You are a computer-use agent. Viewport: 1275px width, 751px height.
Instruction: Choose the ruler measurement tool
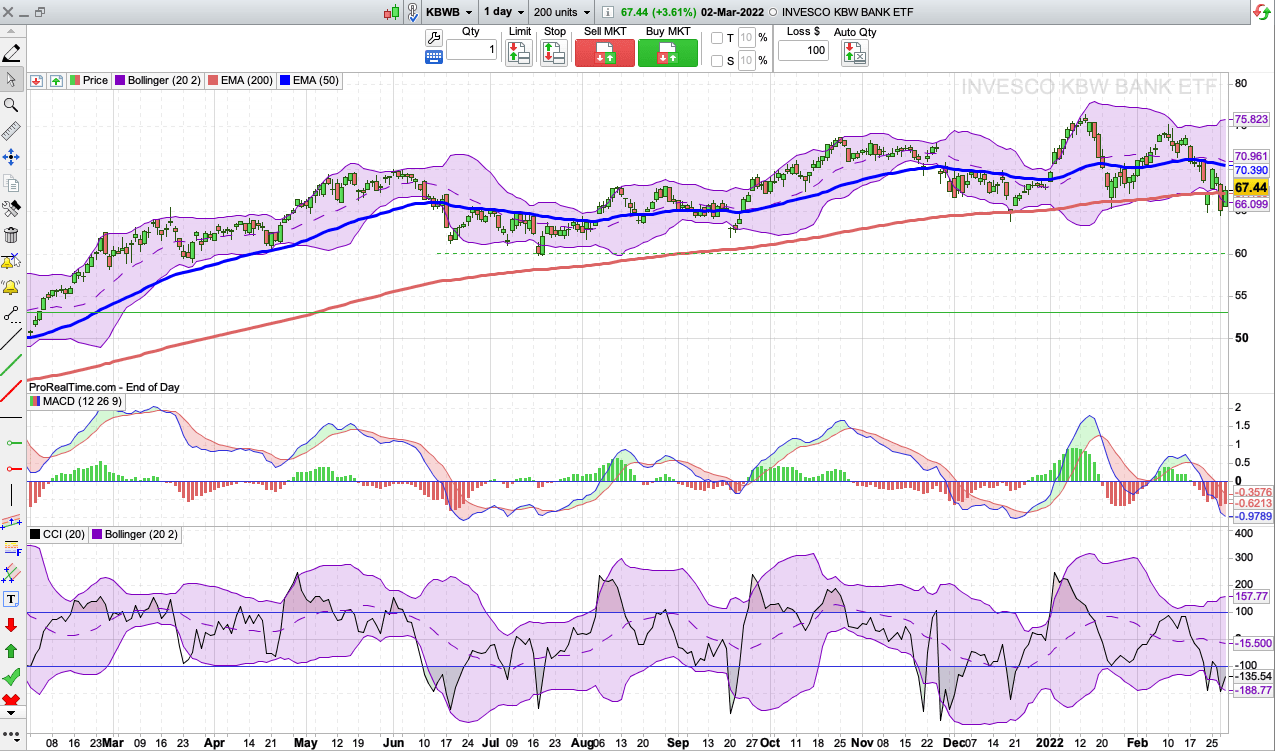click(11, 131)
